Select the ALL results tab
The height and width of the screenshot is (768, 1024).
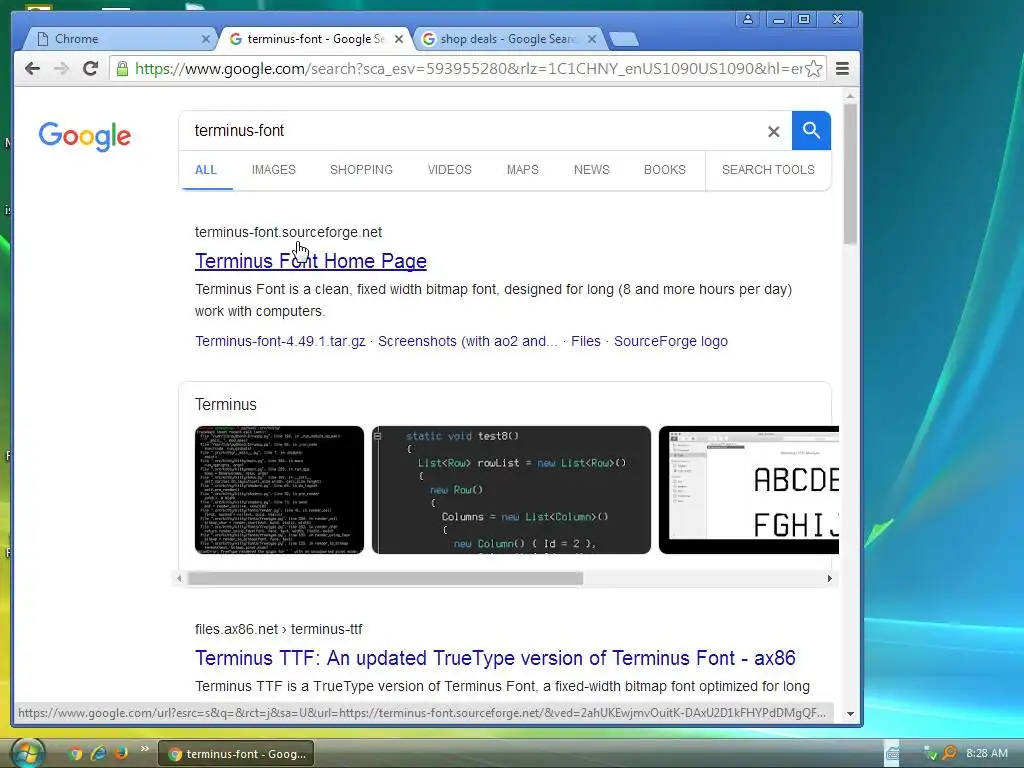[x=206, y=170]
